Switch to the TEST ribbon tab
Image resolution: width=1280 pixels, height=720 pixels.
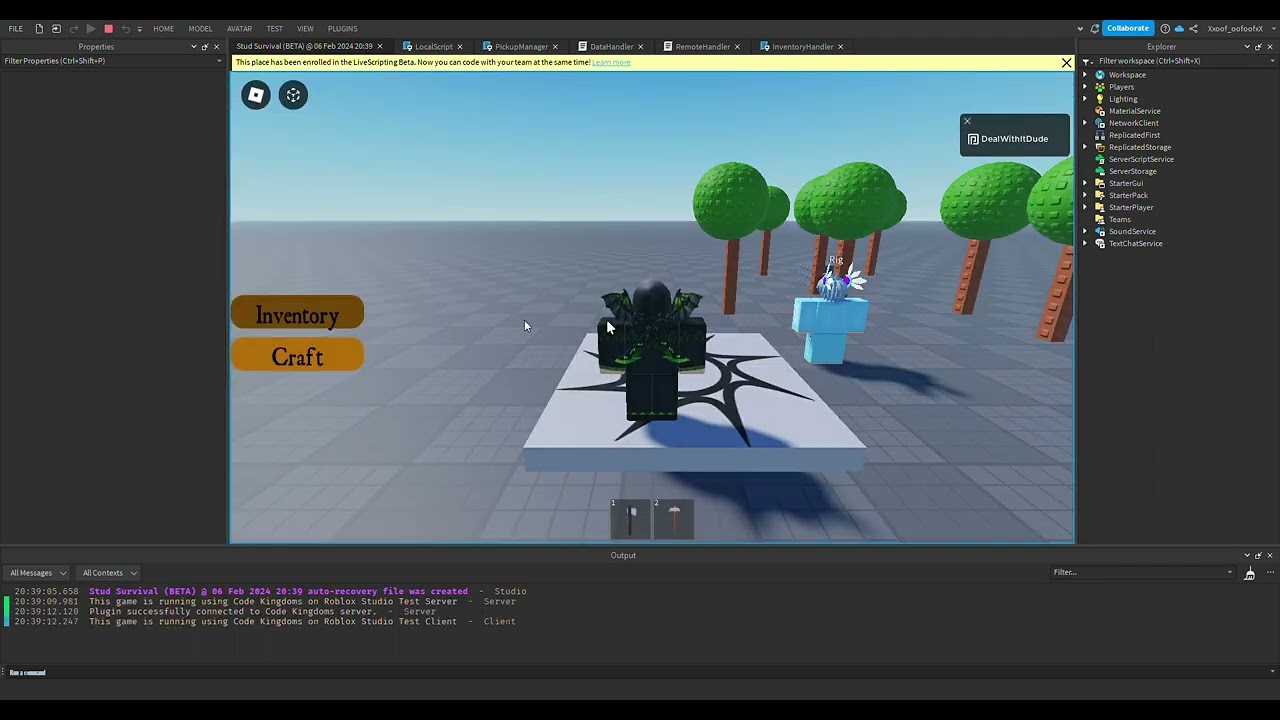[274, 28]
